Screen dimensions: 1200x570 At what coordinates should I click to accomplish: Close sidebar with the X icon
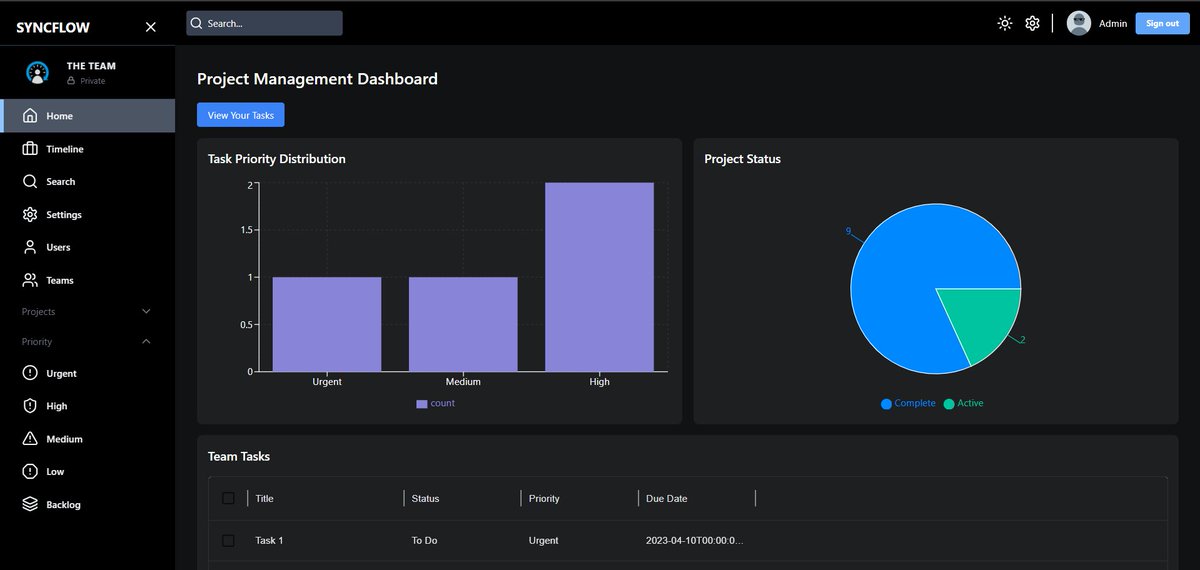point(151,27)
